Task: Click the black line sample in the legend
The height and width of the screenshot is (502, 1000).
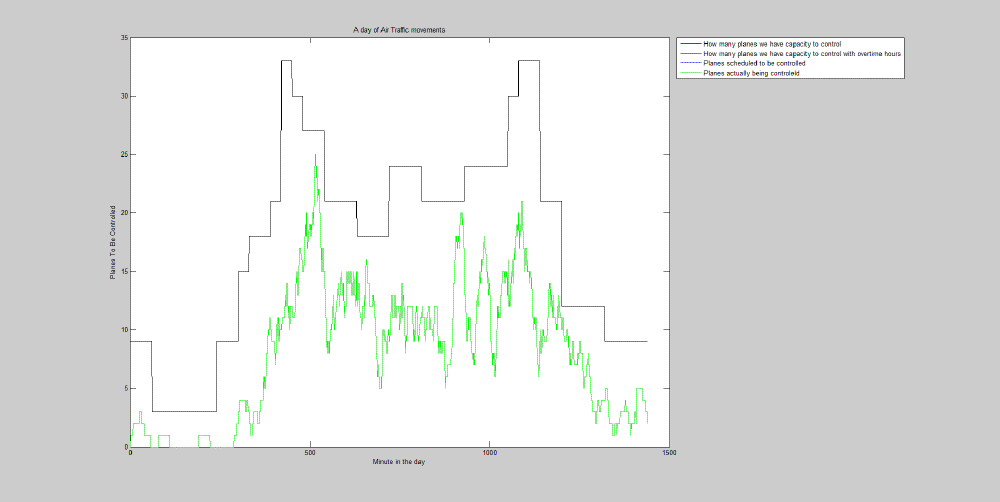Action: click(x=689, y=54)
